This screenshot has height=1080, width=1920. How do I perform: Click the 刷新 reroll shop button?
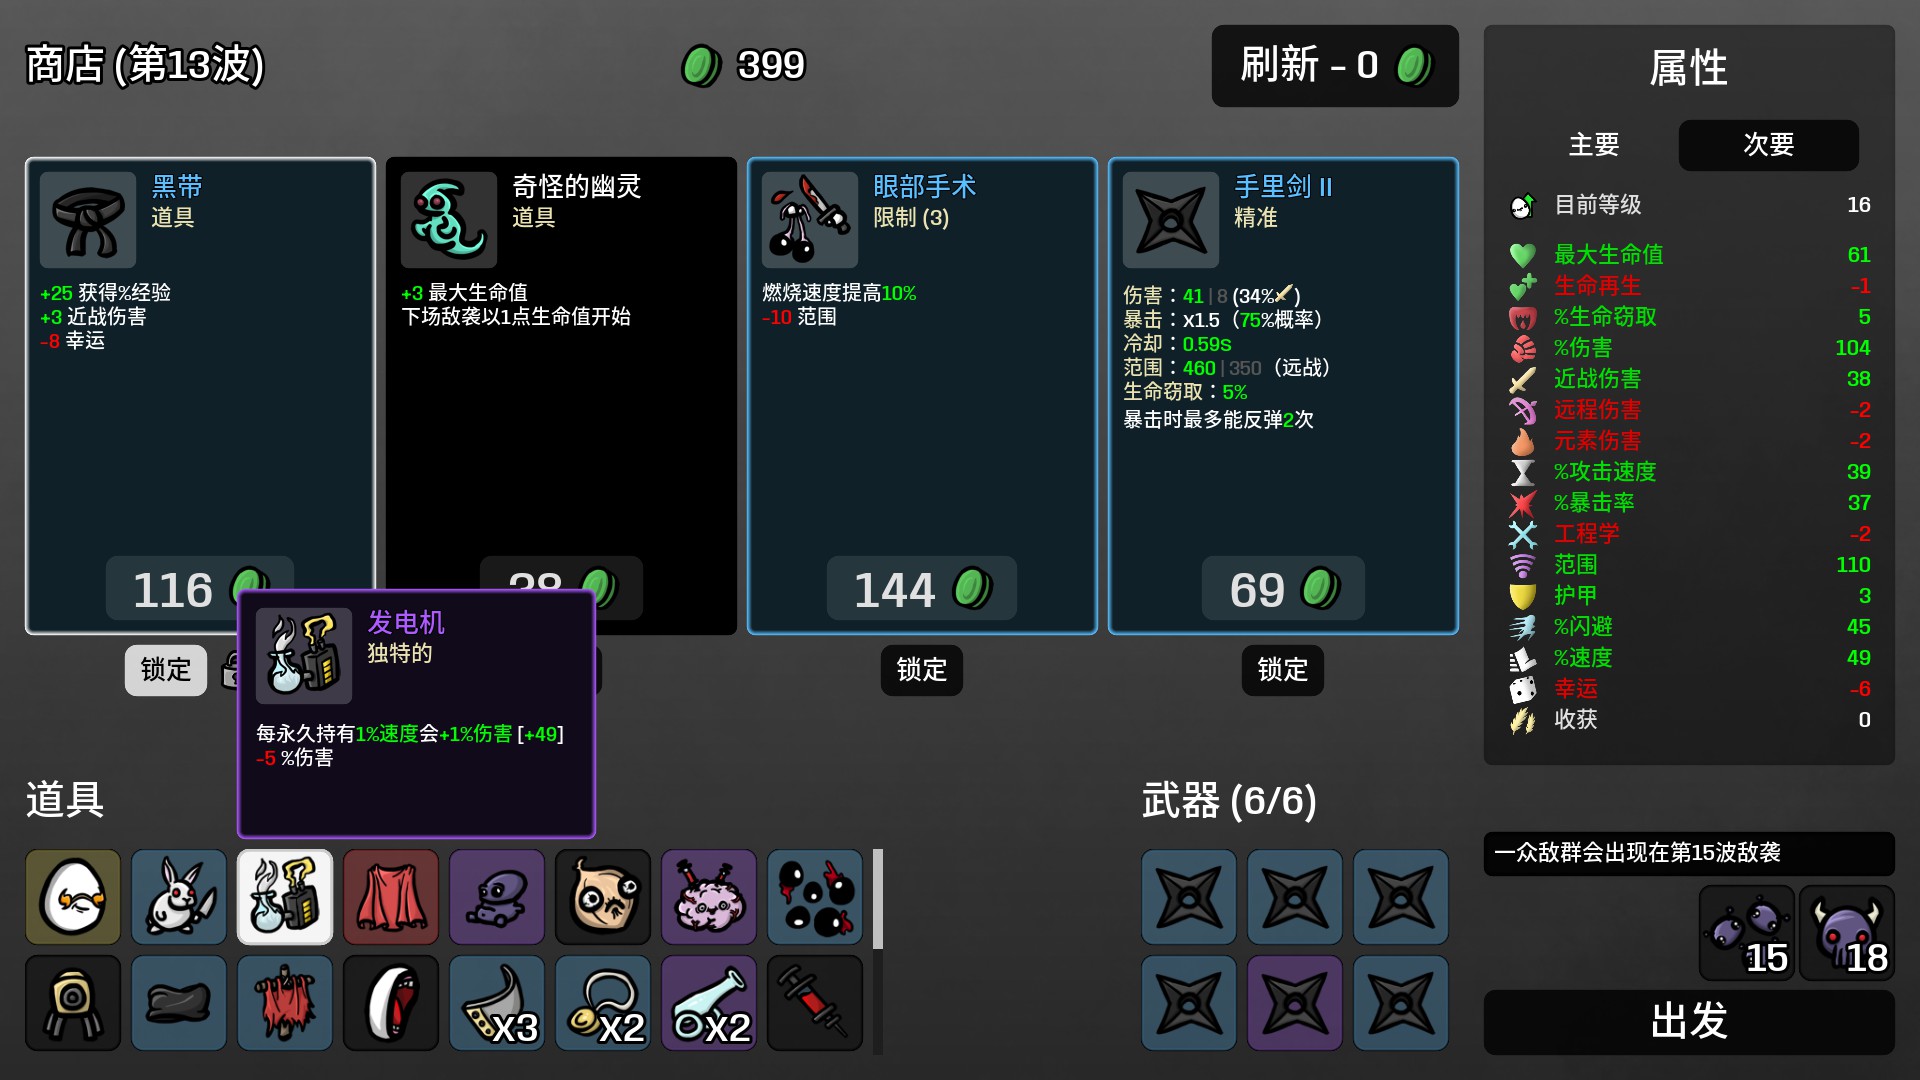[x=1335, y=66]
